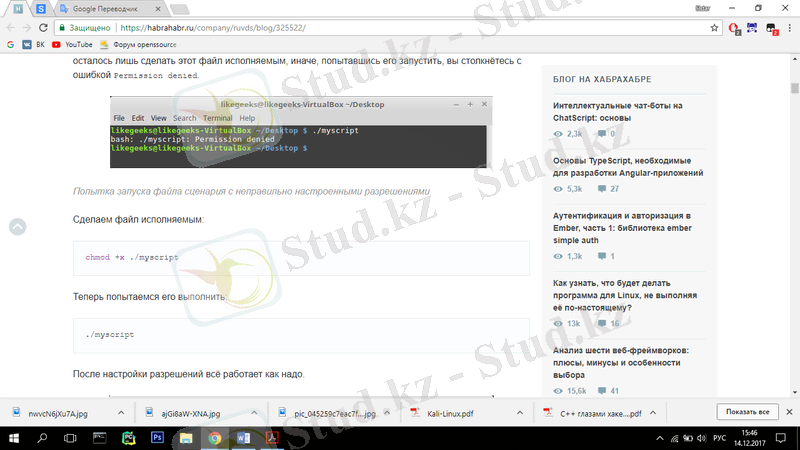800x450 pixels.
Task: Open File Explorer from the taskbar
Action: (186, 438)
